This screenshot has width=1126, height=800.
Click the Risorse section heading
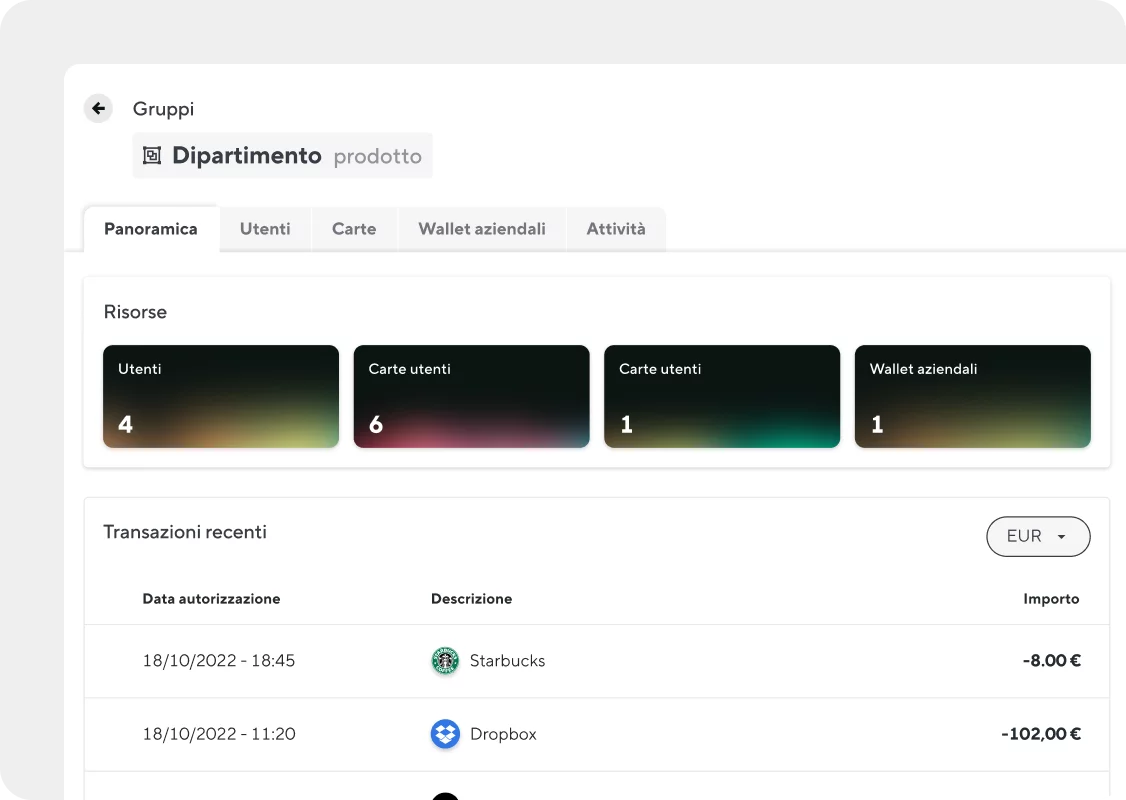click(x=135, y=312)
